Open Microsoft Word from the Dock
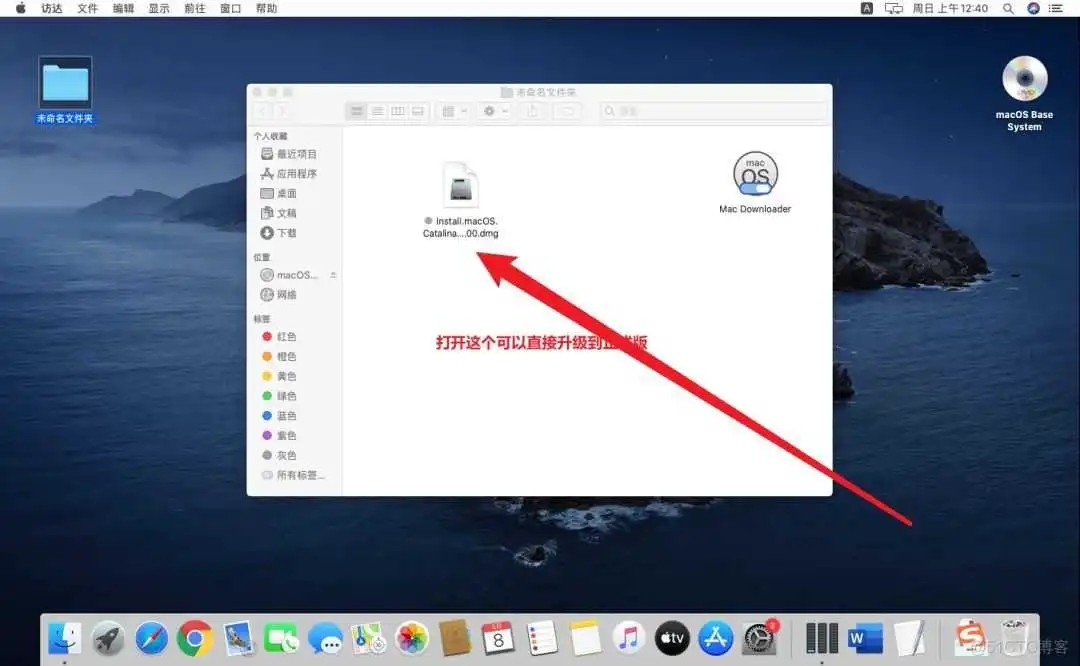 pos(864,637)
